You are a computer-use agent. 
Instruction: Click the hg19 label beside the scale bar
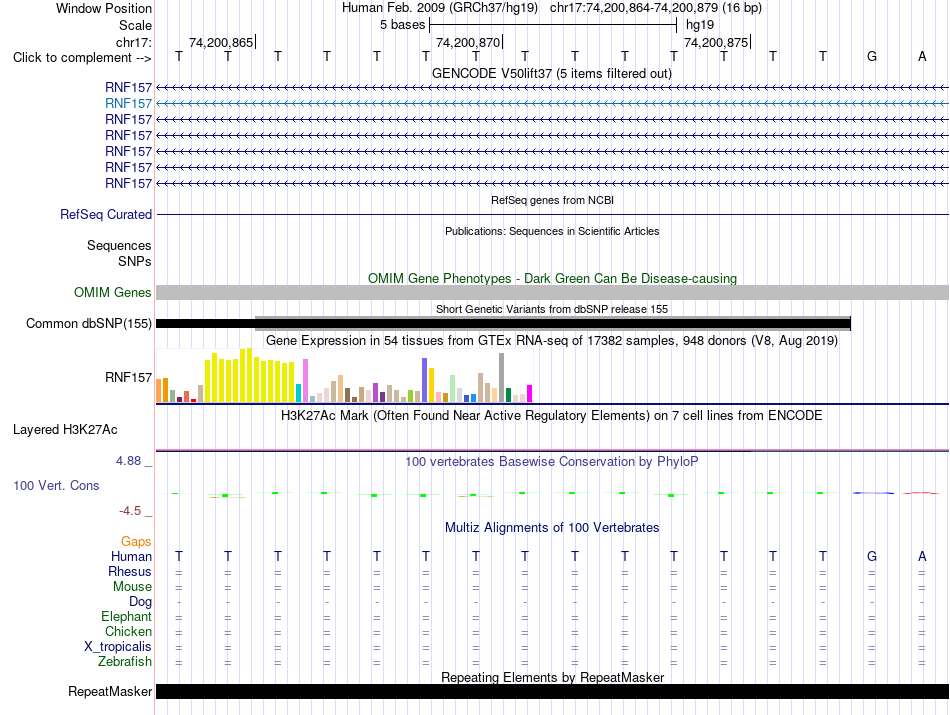pyautogui.click(x=700, y=25)
